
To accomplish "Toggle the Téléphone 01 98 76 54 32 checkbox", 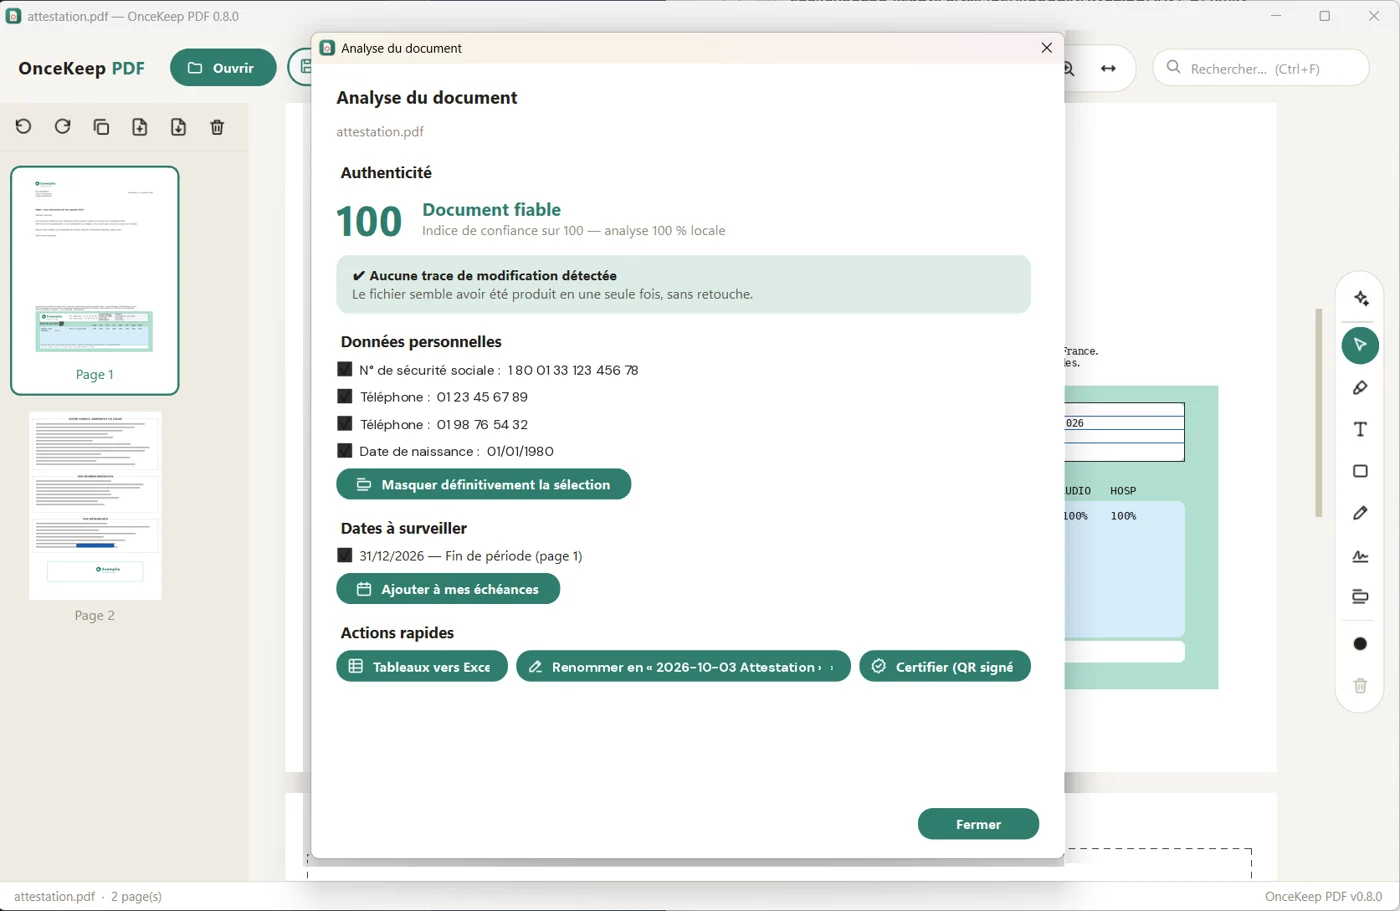I will coord(345,424).
